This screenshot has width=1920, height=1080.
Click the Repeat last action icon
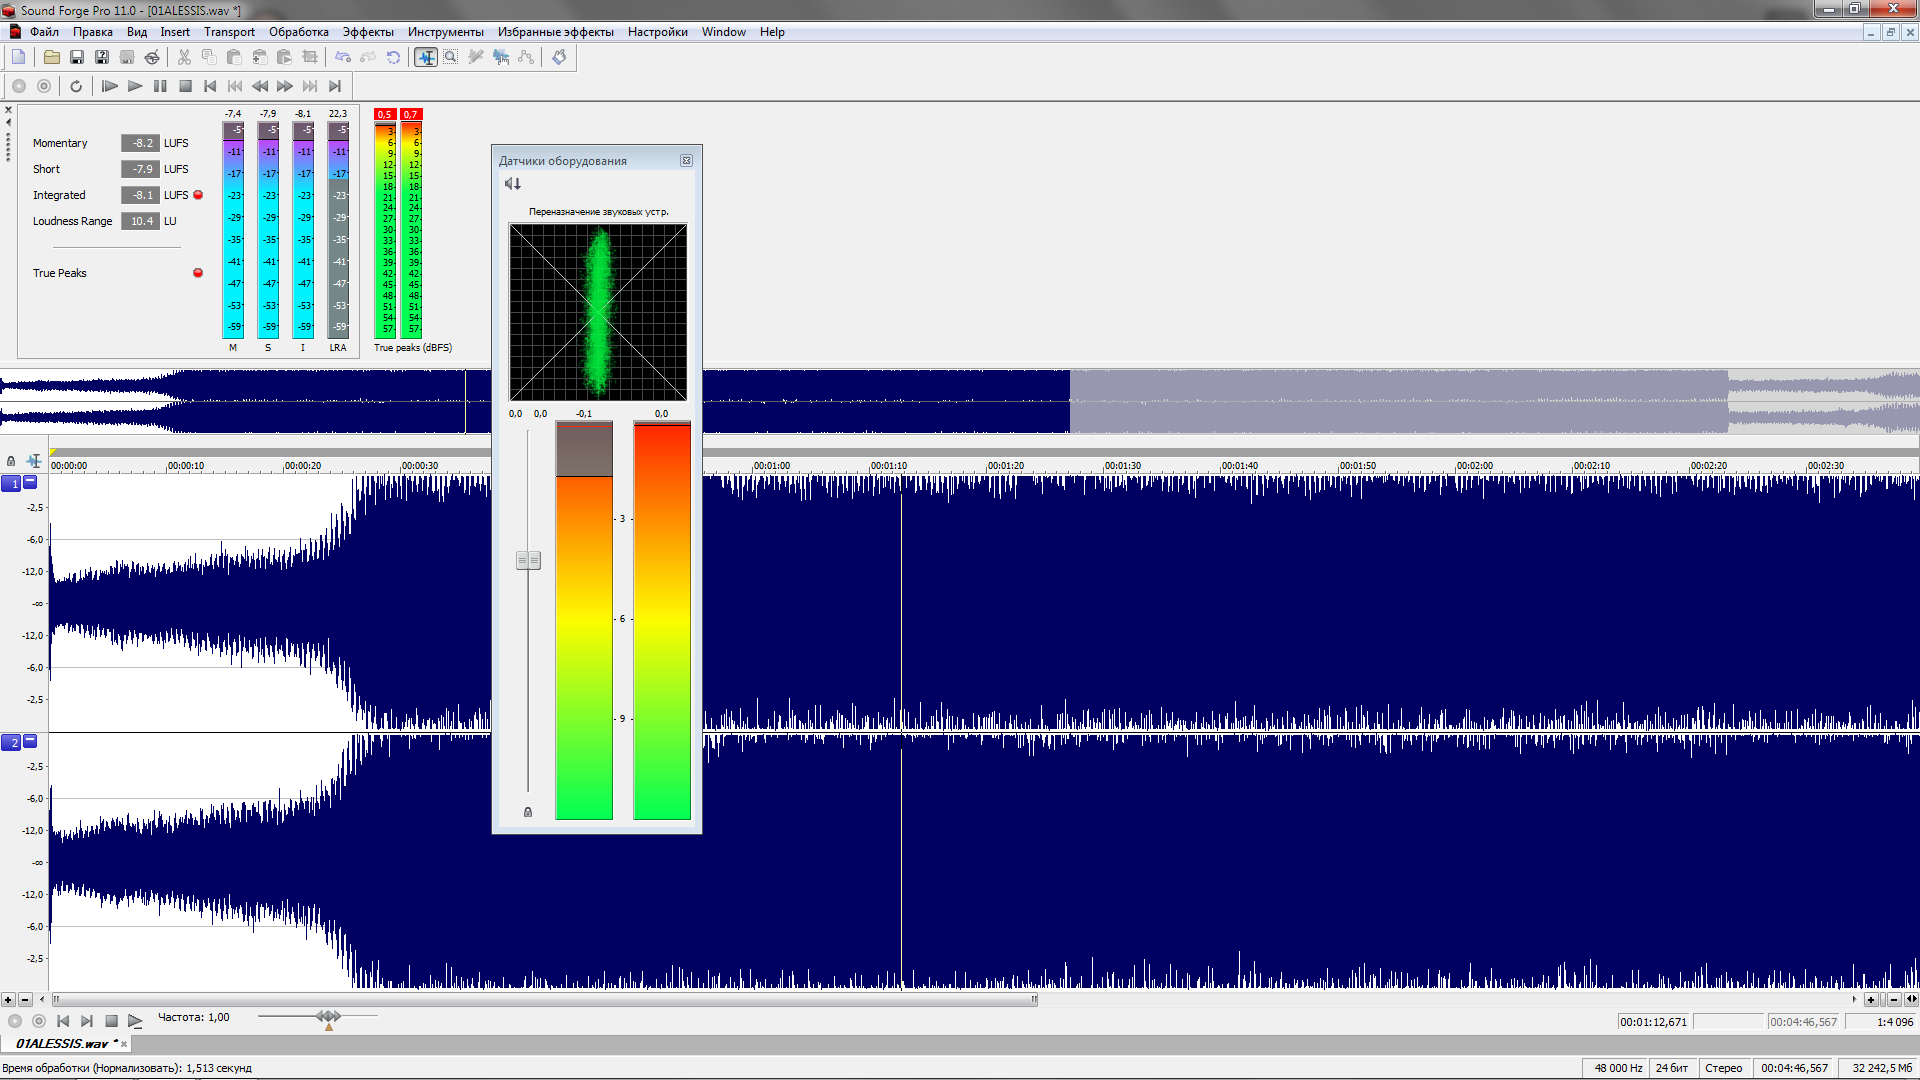(x=393, y=57)
